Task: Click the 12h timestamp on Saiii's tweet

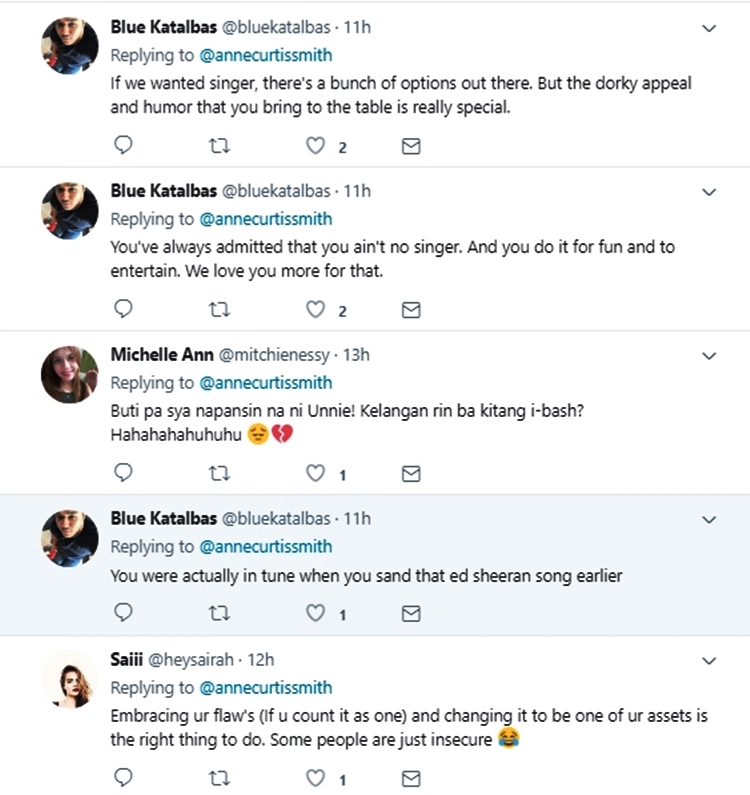Action: pos(261,659)
